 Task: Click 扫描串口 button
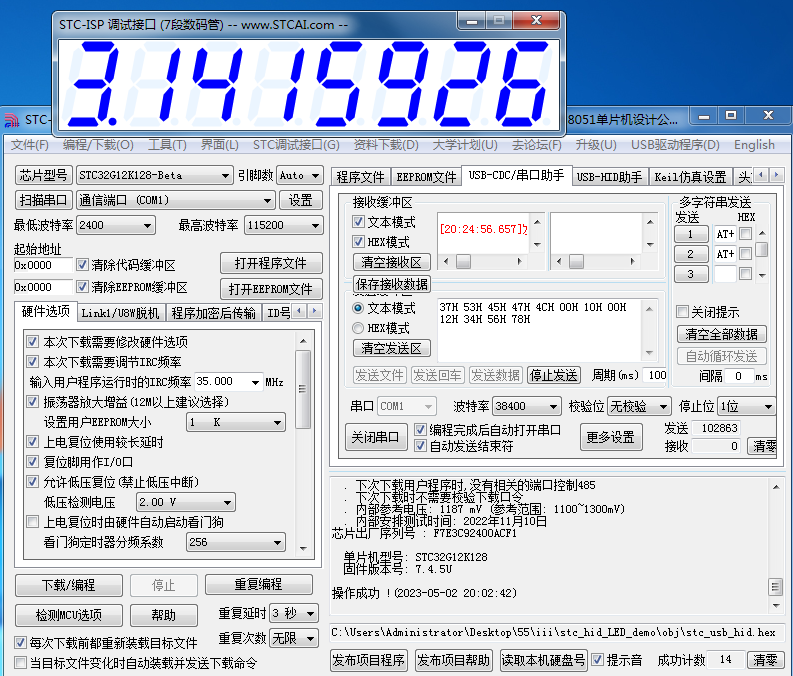tap(43, 200)
